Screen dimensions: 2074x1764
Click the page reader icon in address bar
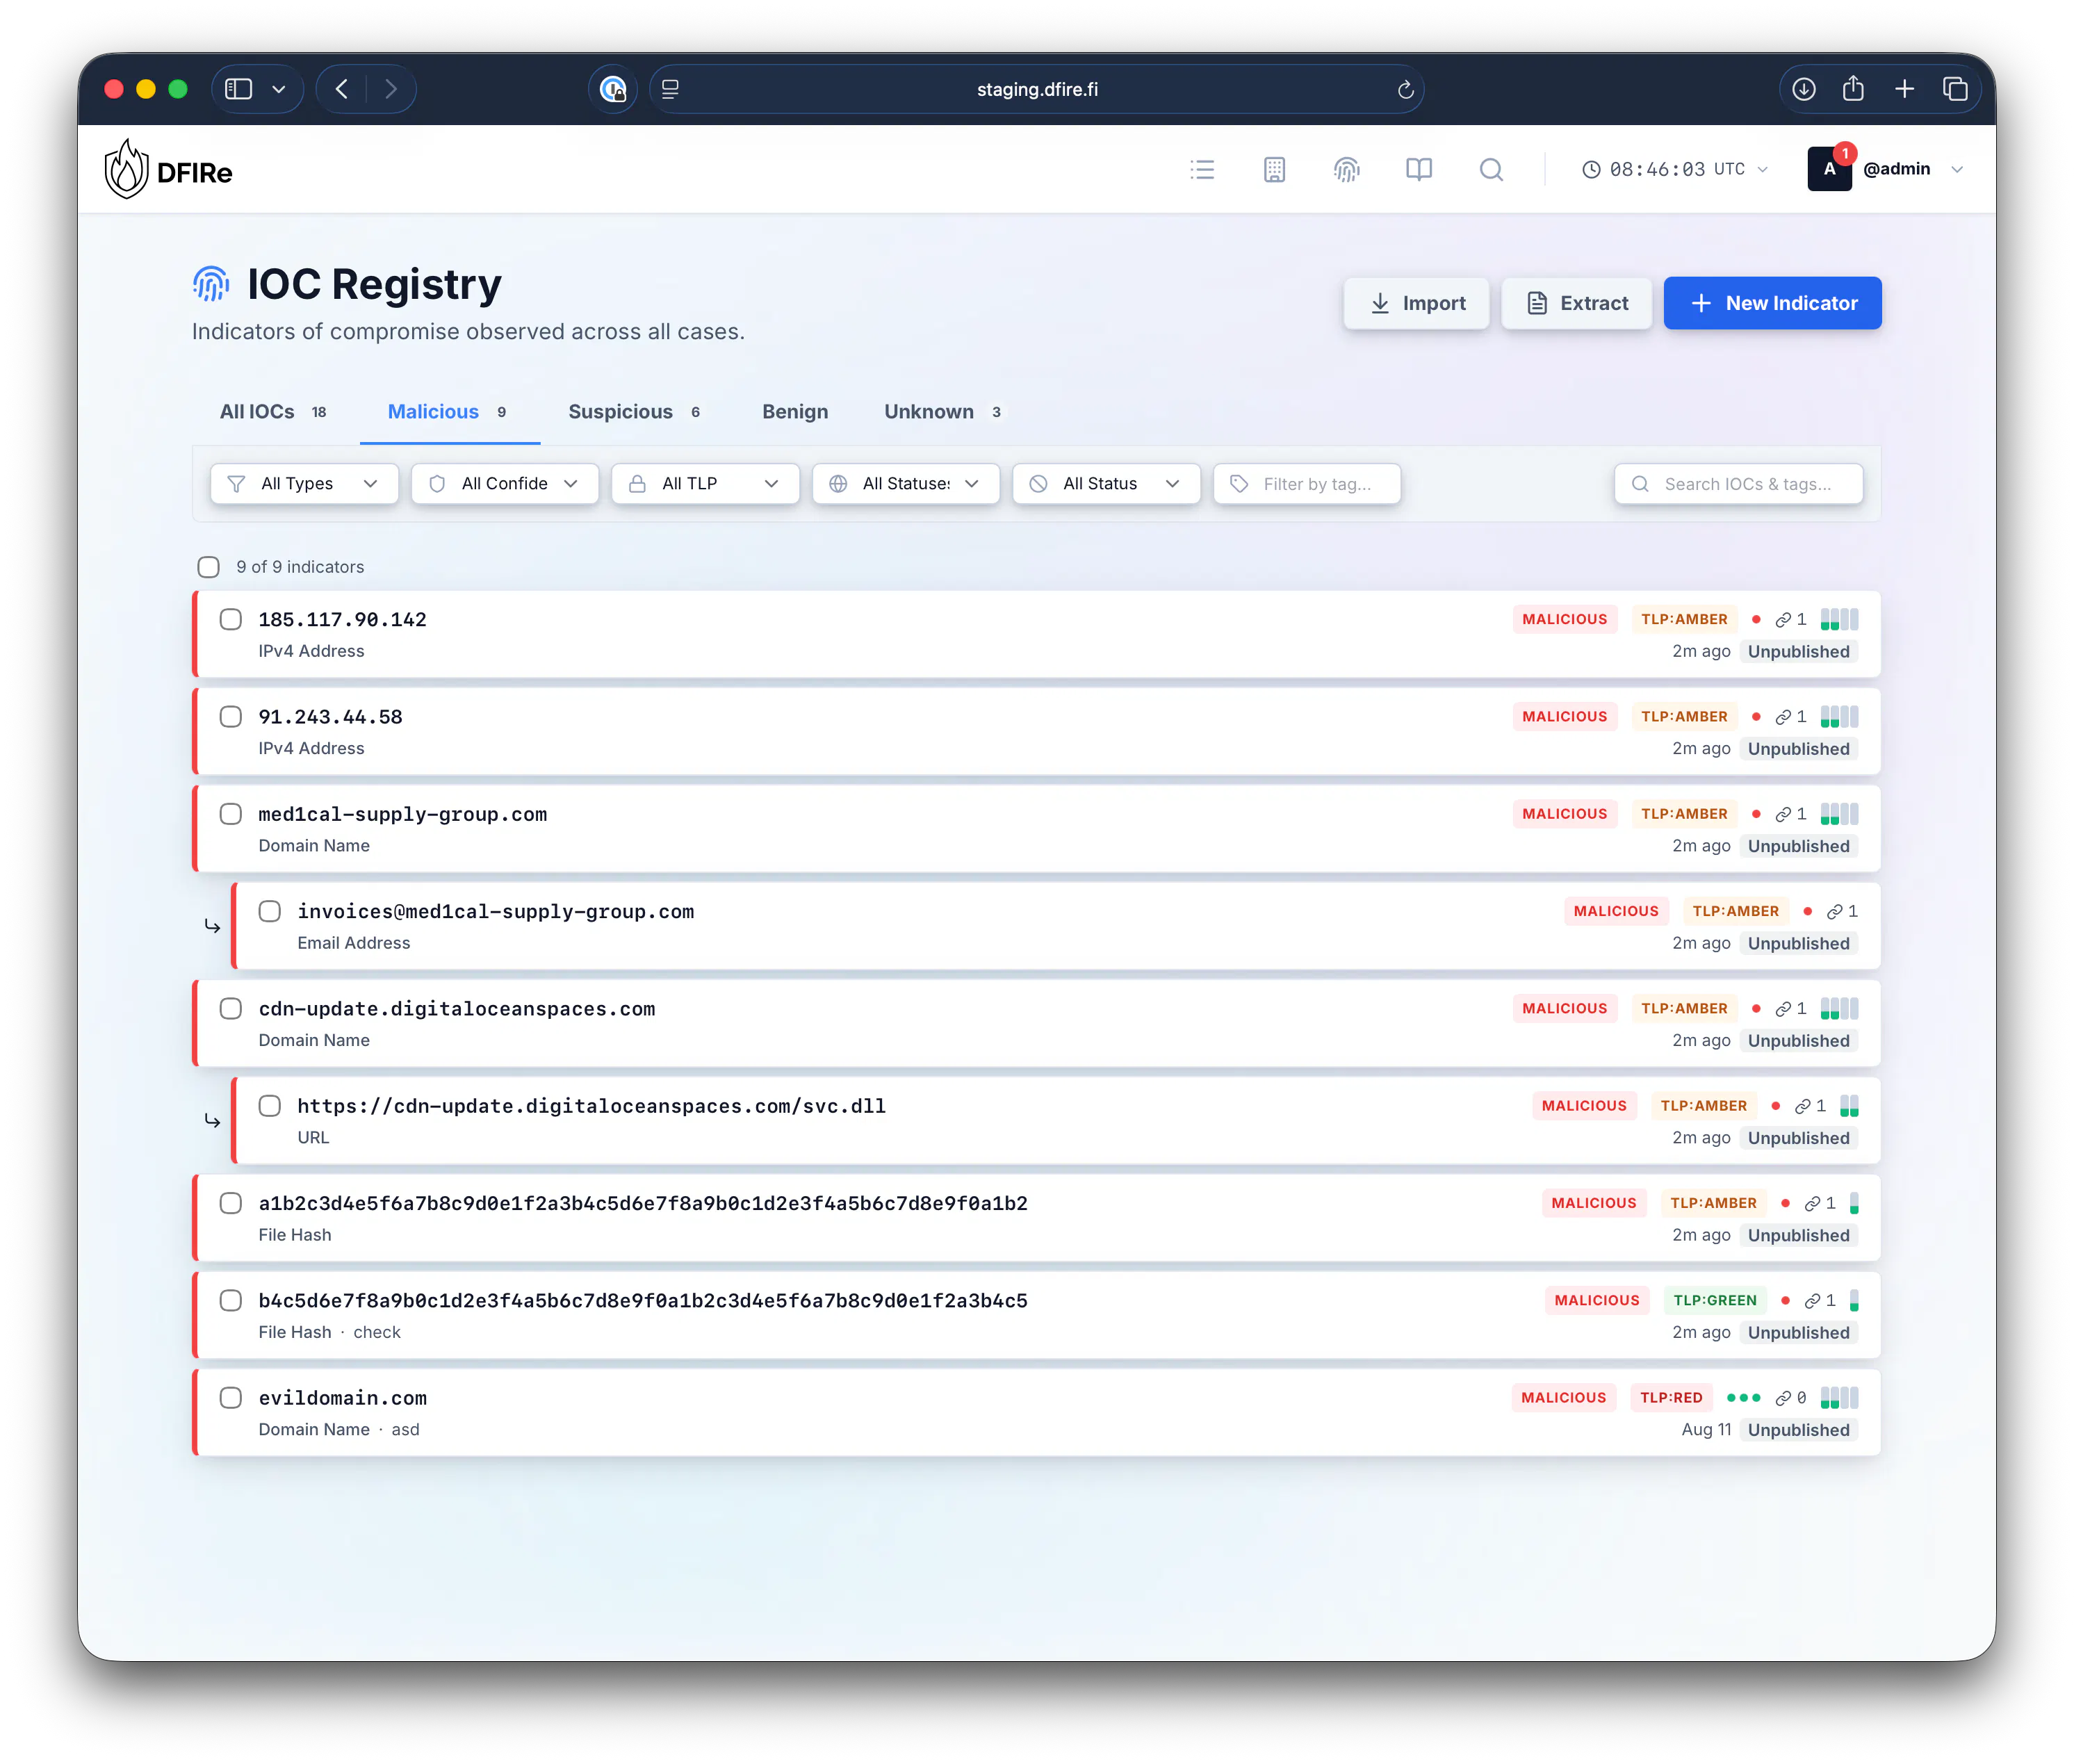pos(670,89)
